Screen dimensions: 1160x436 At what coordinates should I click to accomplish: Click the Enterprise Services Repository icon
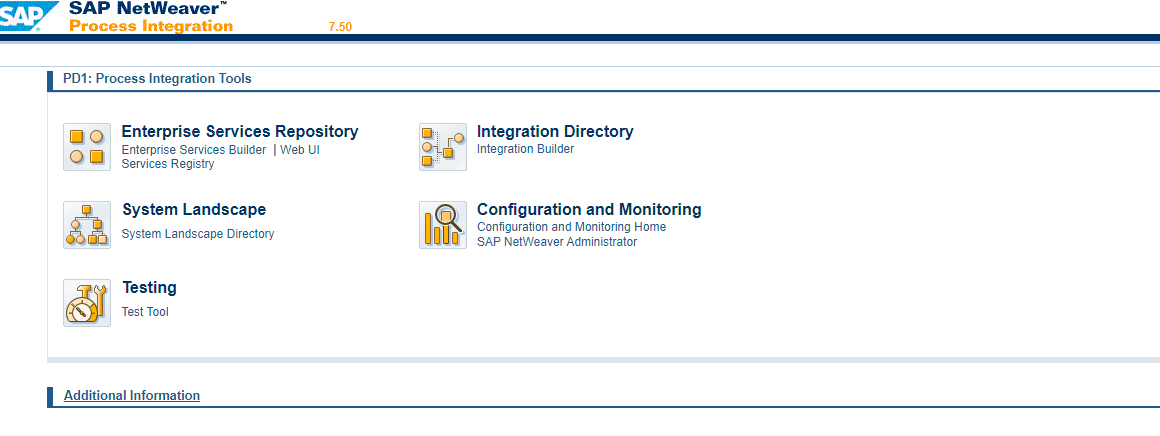87,147
